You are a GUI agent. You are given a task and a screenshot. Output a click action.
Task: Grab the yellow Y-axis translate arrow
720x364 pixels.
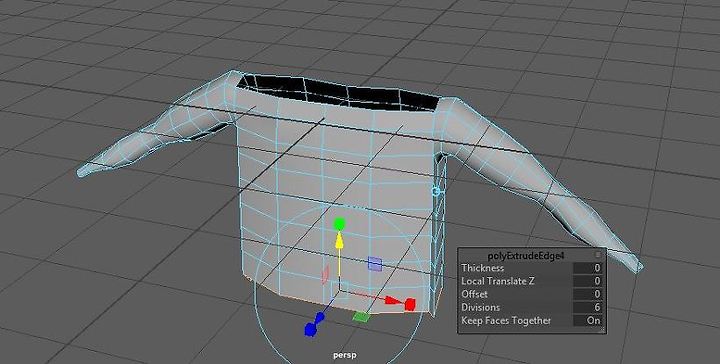click(339, 241)
